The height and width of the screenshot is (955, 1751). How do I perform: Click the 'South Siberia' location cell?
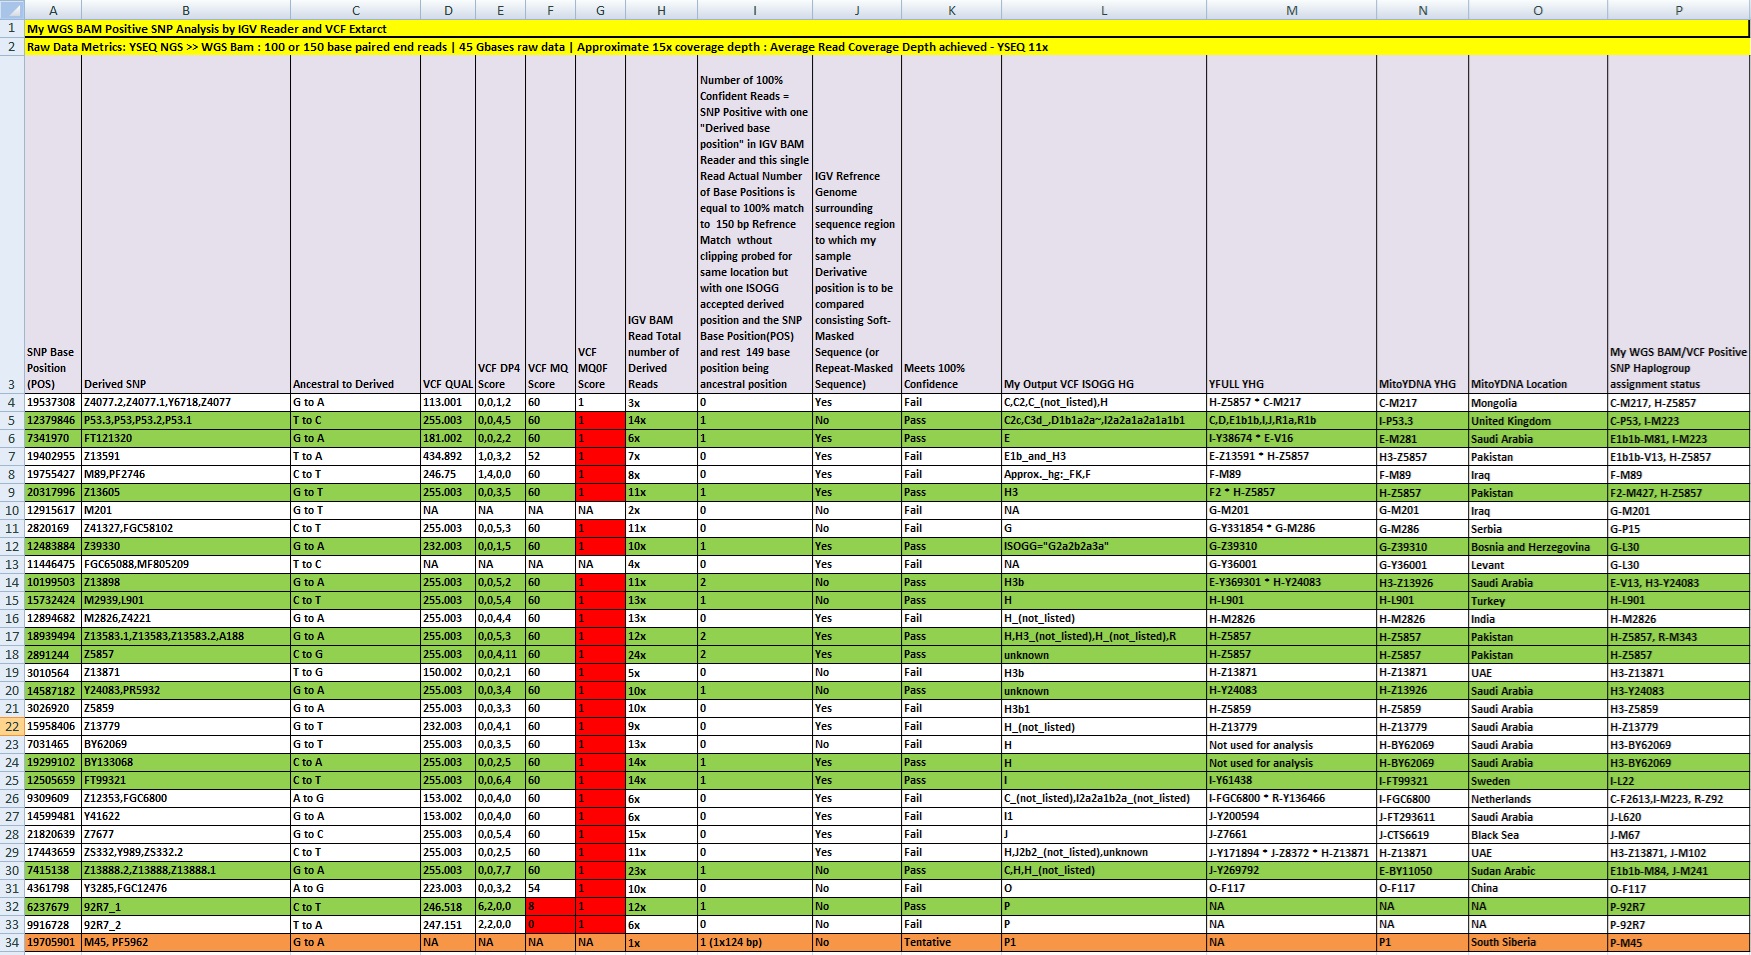(x=1538, y=942)
